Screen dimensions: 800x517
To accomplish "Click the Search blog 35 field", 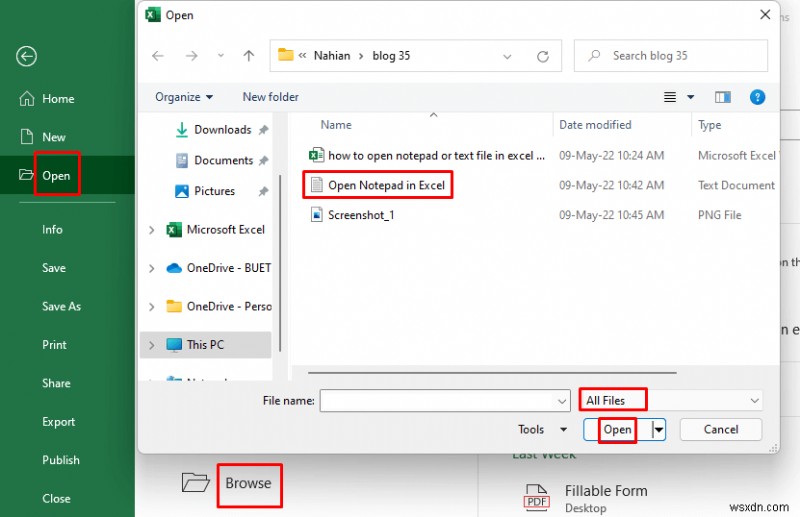I will pyautogui.click(x=671, y=56).
